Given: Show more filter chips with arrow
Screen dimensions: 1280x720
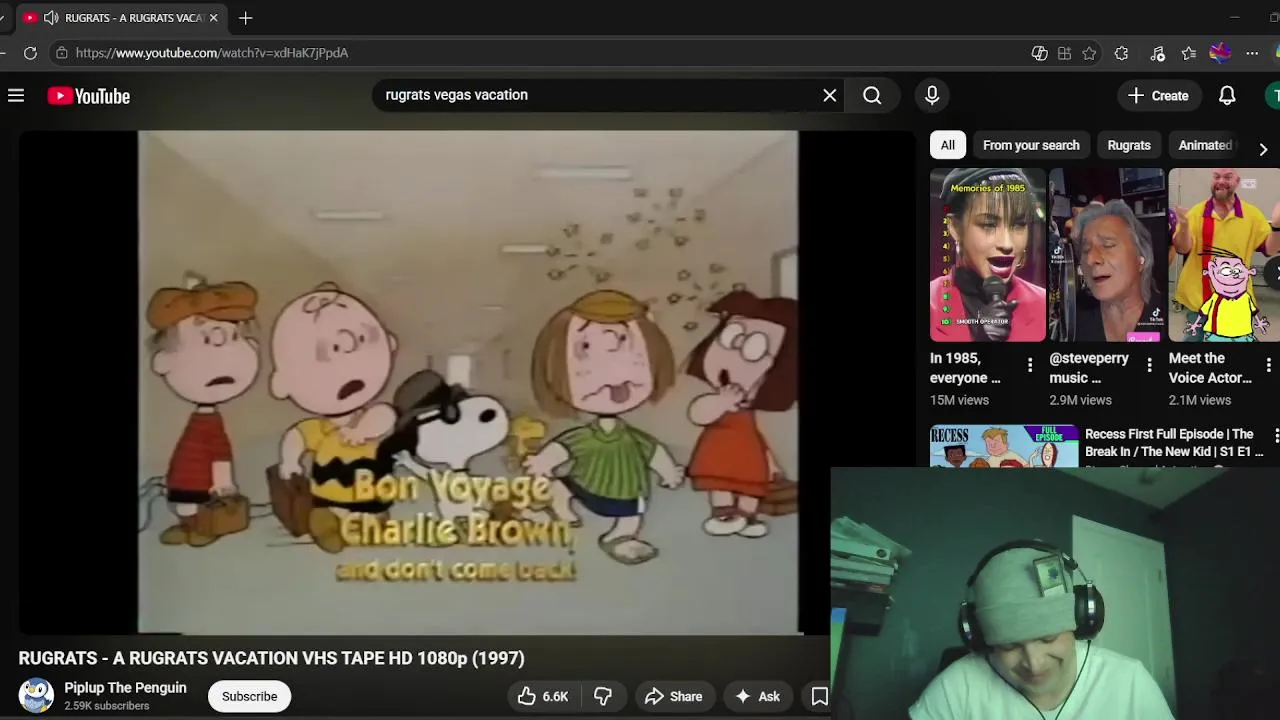Looking at the screenshot, I should 1263,148.
